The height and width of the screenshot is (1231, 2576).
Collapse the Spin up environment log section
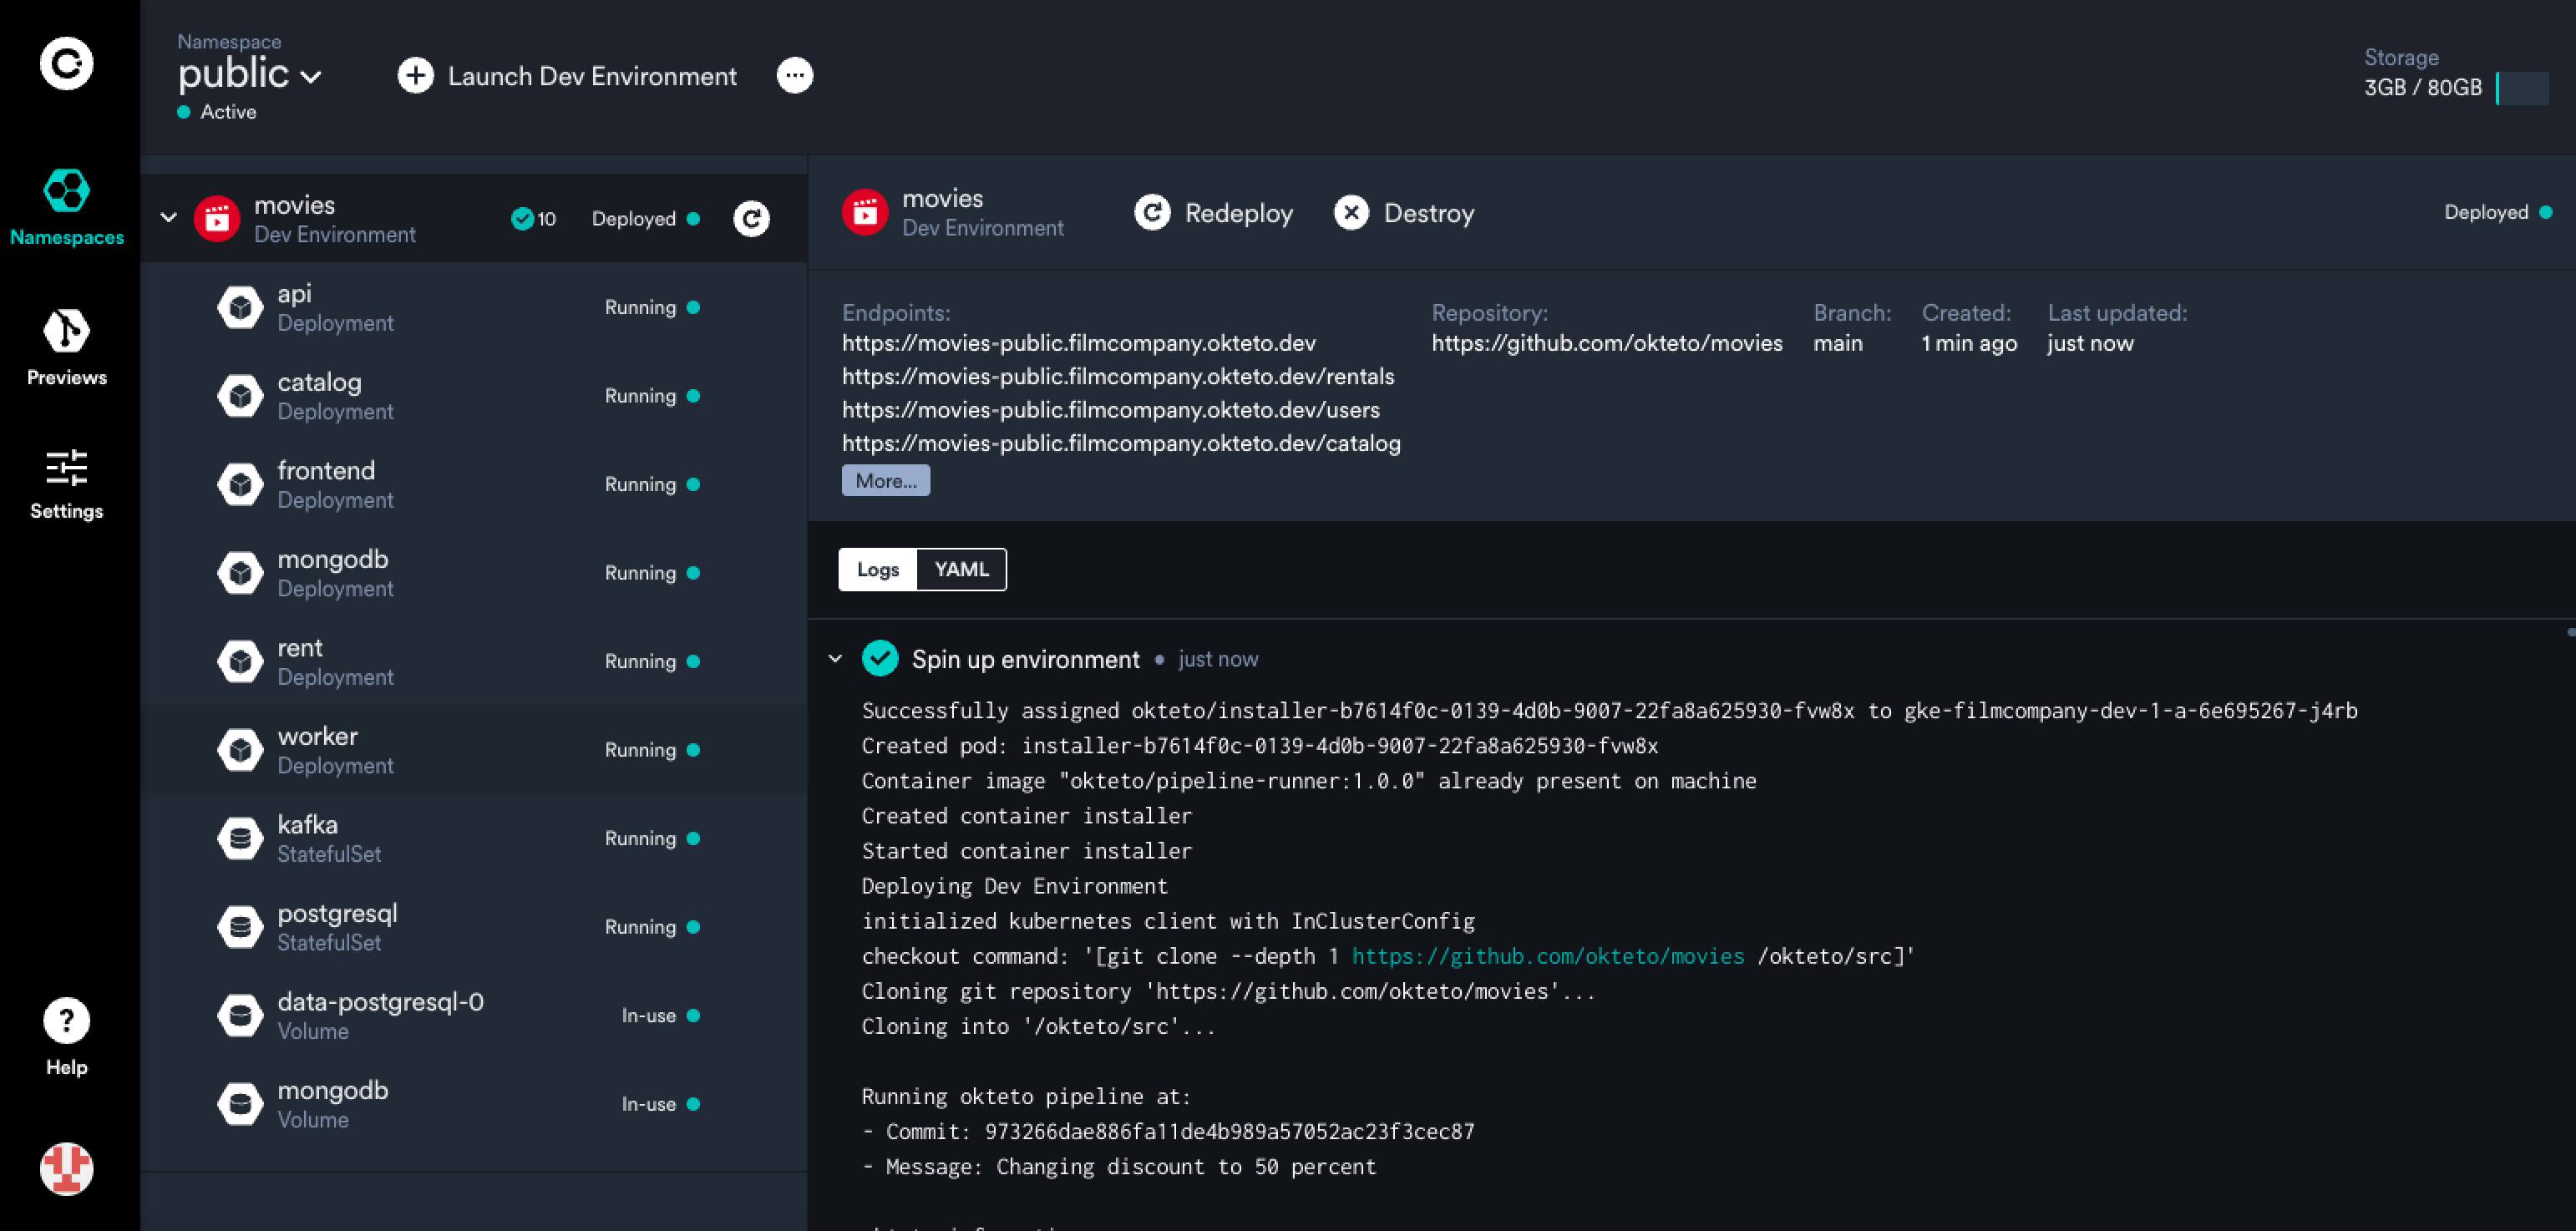tap(836, 658)
